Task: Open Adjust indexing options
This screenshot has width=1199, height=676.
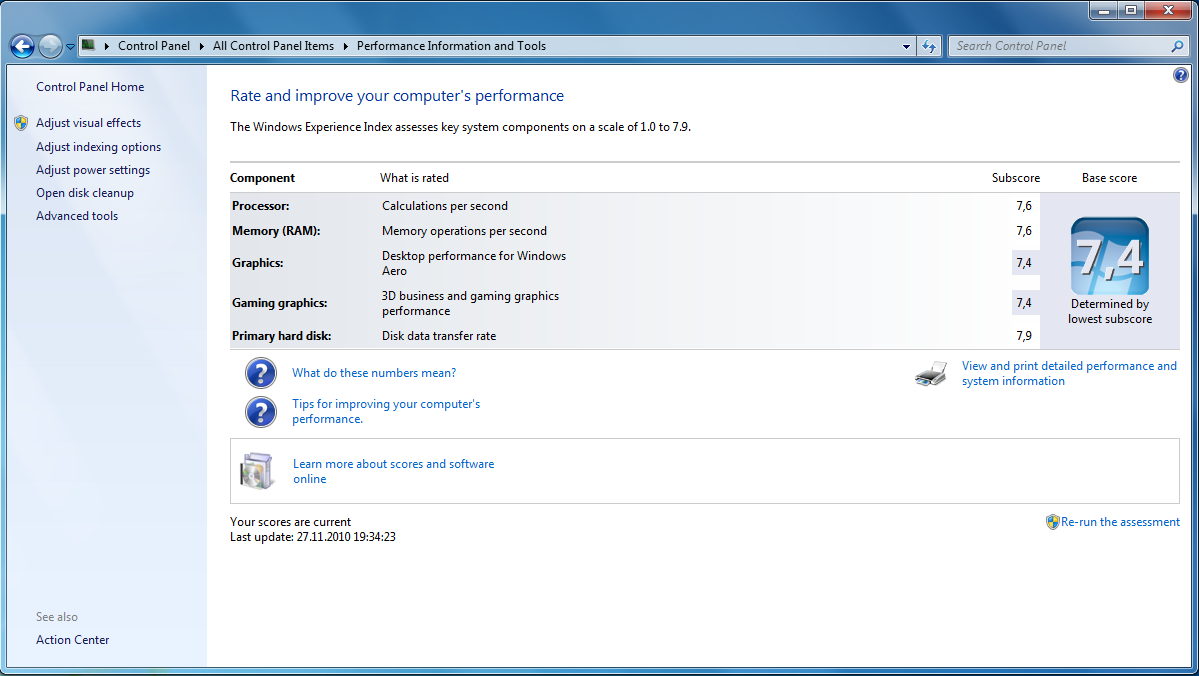Action: point(99,147)
